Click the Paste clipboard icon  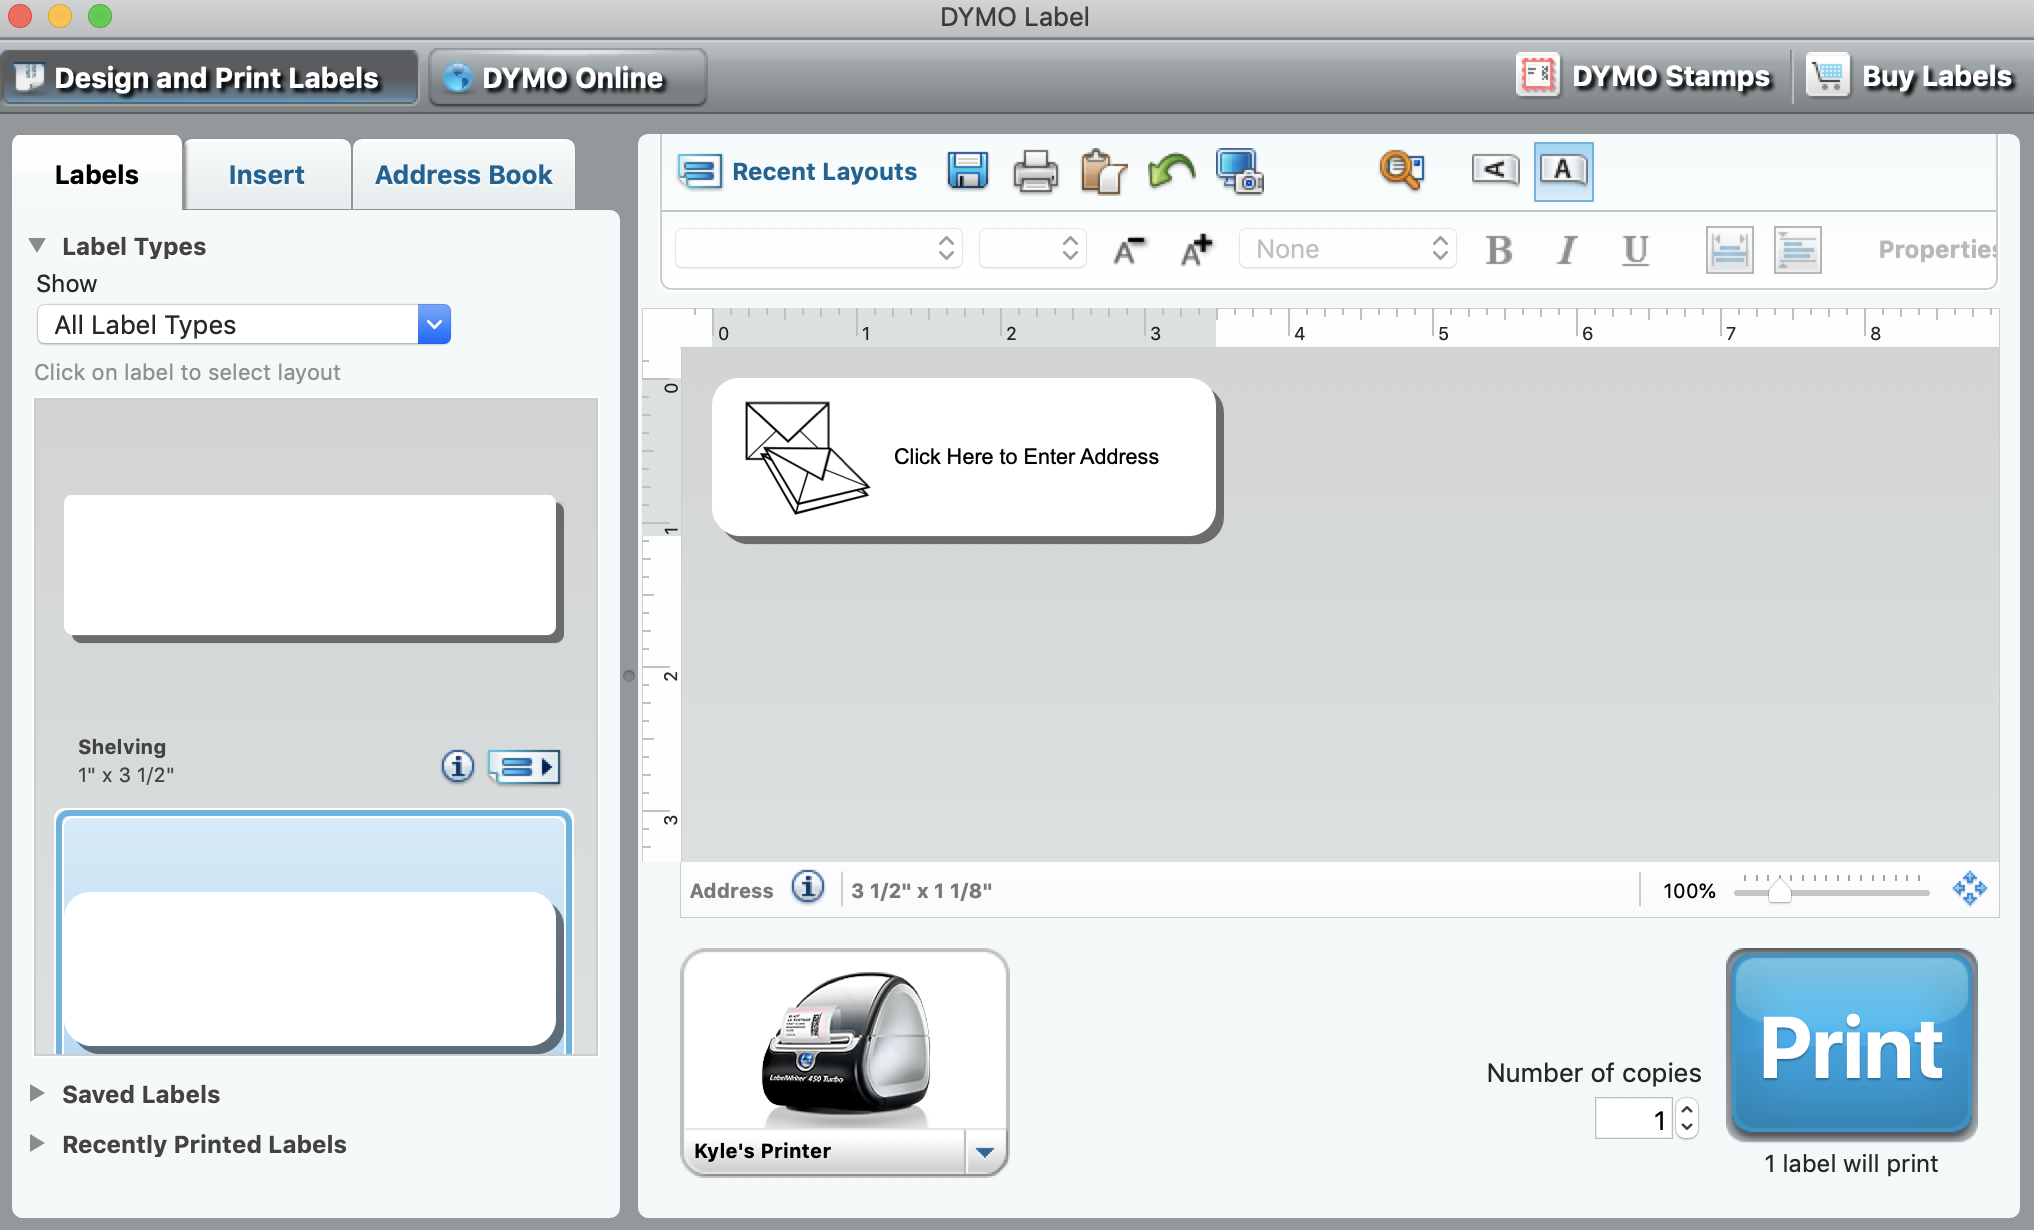click(1103, 172)
